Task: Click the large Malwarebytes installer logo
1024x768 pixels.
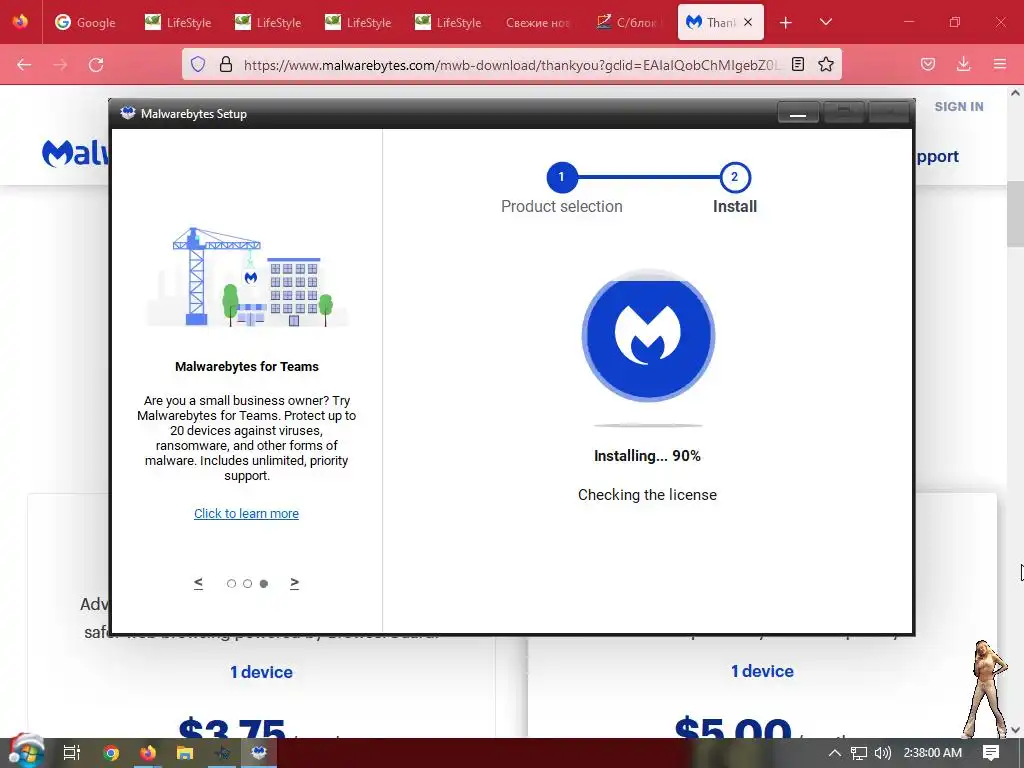Action: tap(648, 336)
